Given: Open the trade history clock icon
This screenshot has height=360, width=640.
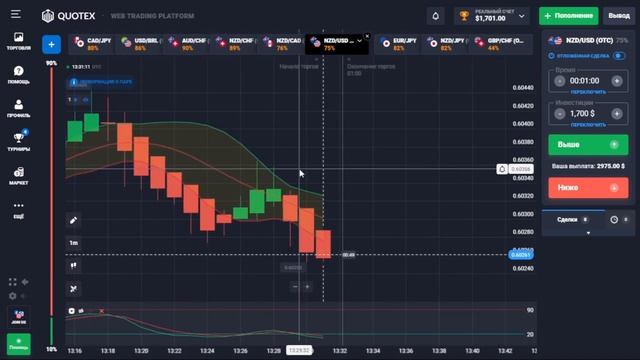Looking at the screenshot, I should point(614,220).
